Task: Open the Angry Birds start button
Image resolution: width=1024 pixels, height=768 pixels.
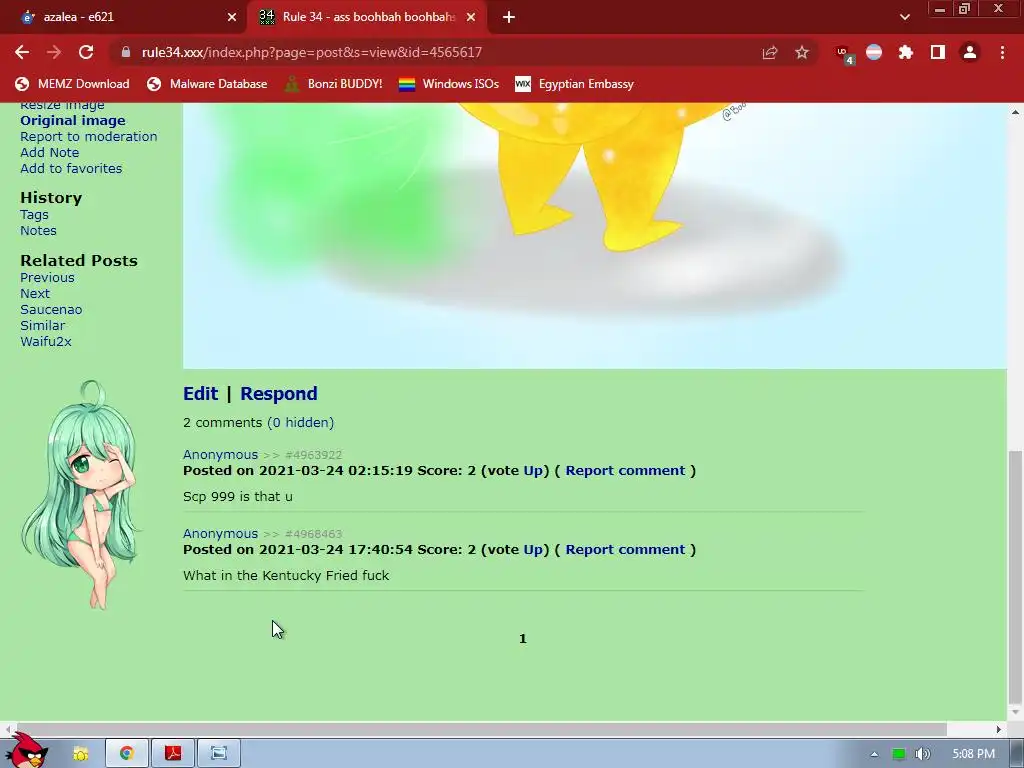Action: (x=28, y=752)
